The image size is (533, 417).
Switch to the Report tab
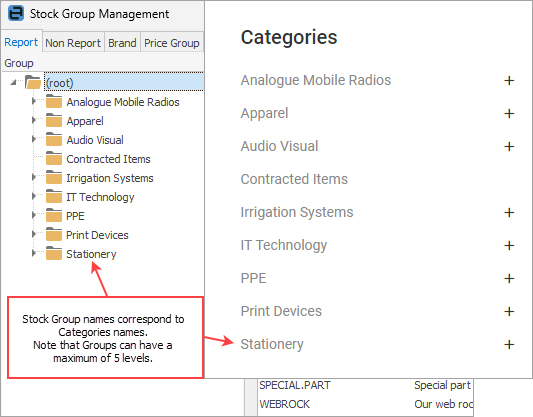21,42
